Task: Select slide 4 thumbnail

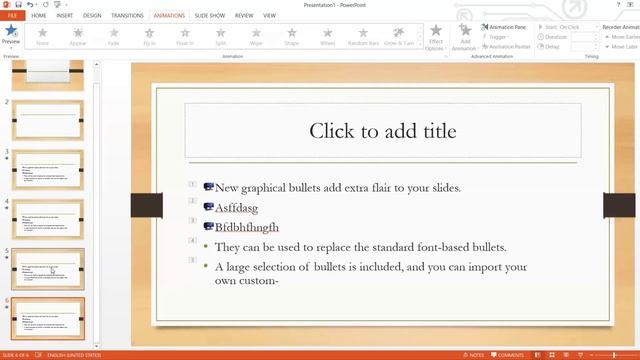Action: pos(48,219)
